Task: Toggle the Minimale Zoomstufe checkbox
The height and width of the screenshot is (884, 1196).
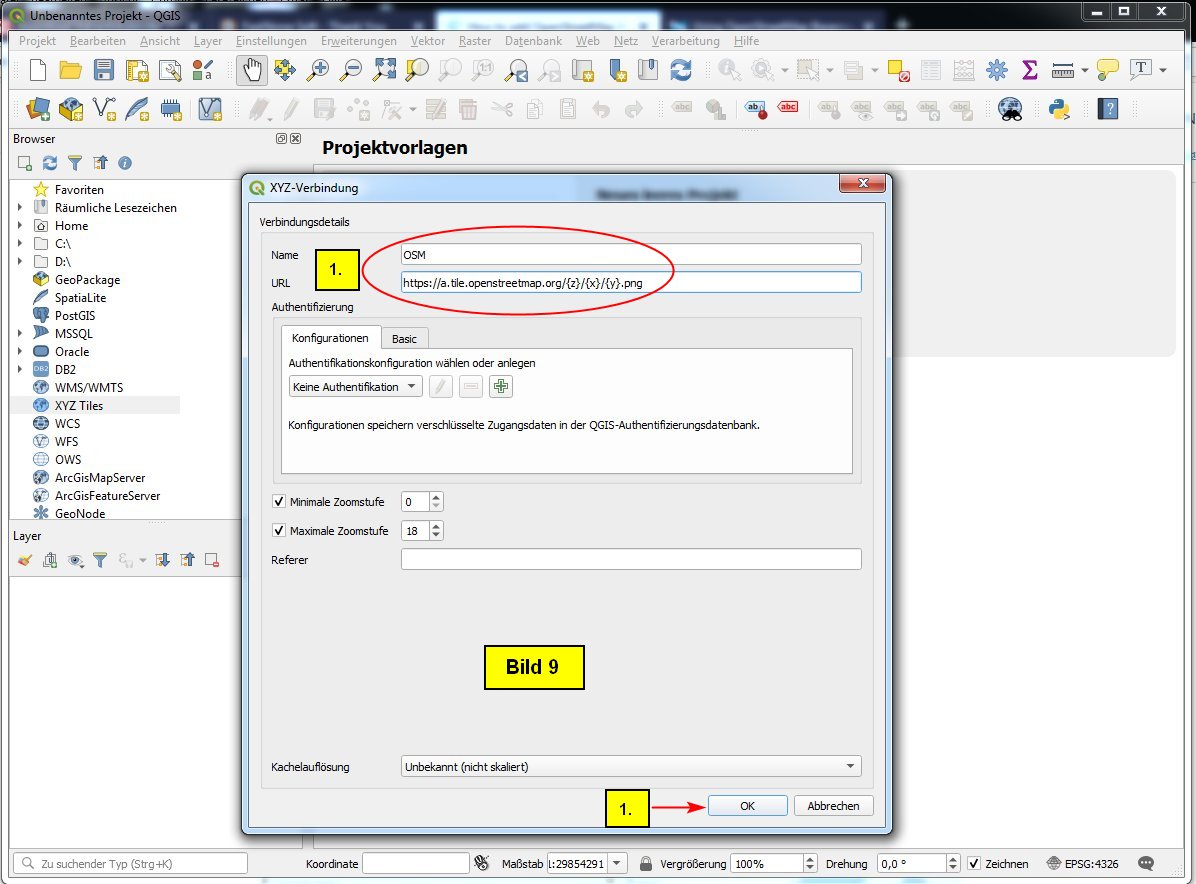Action: pos(279,502)
